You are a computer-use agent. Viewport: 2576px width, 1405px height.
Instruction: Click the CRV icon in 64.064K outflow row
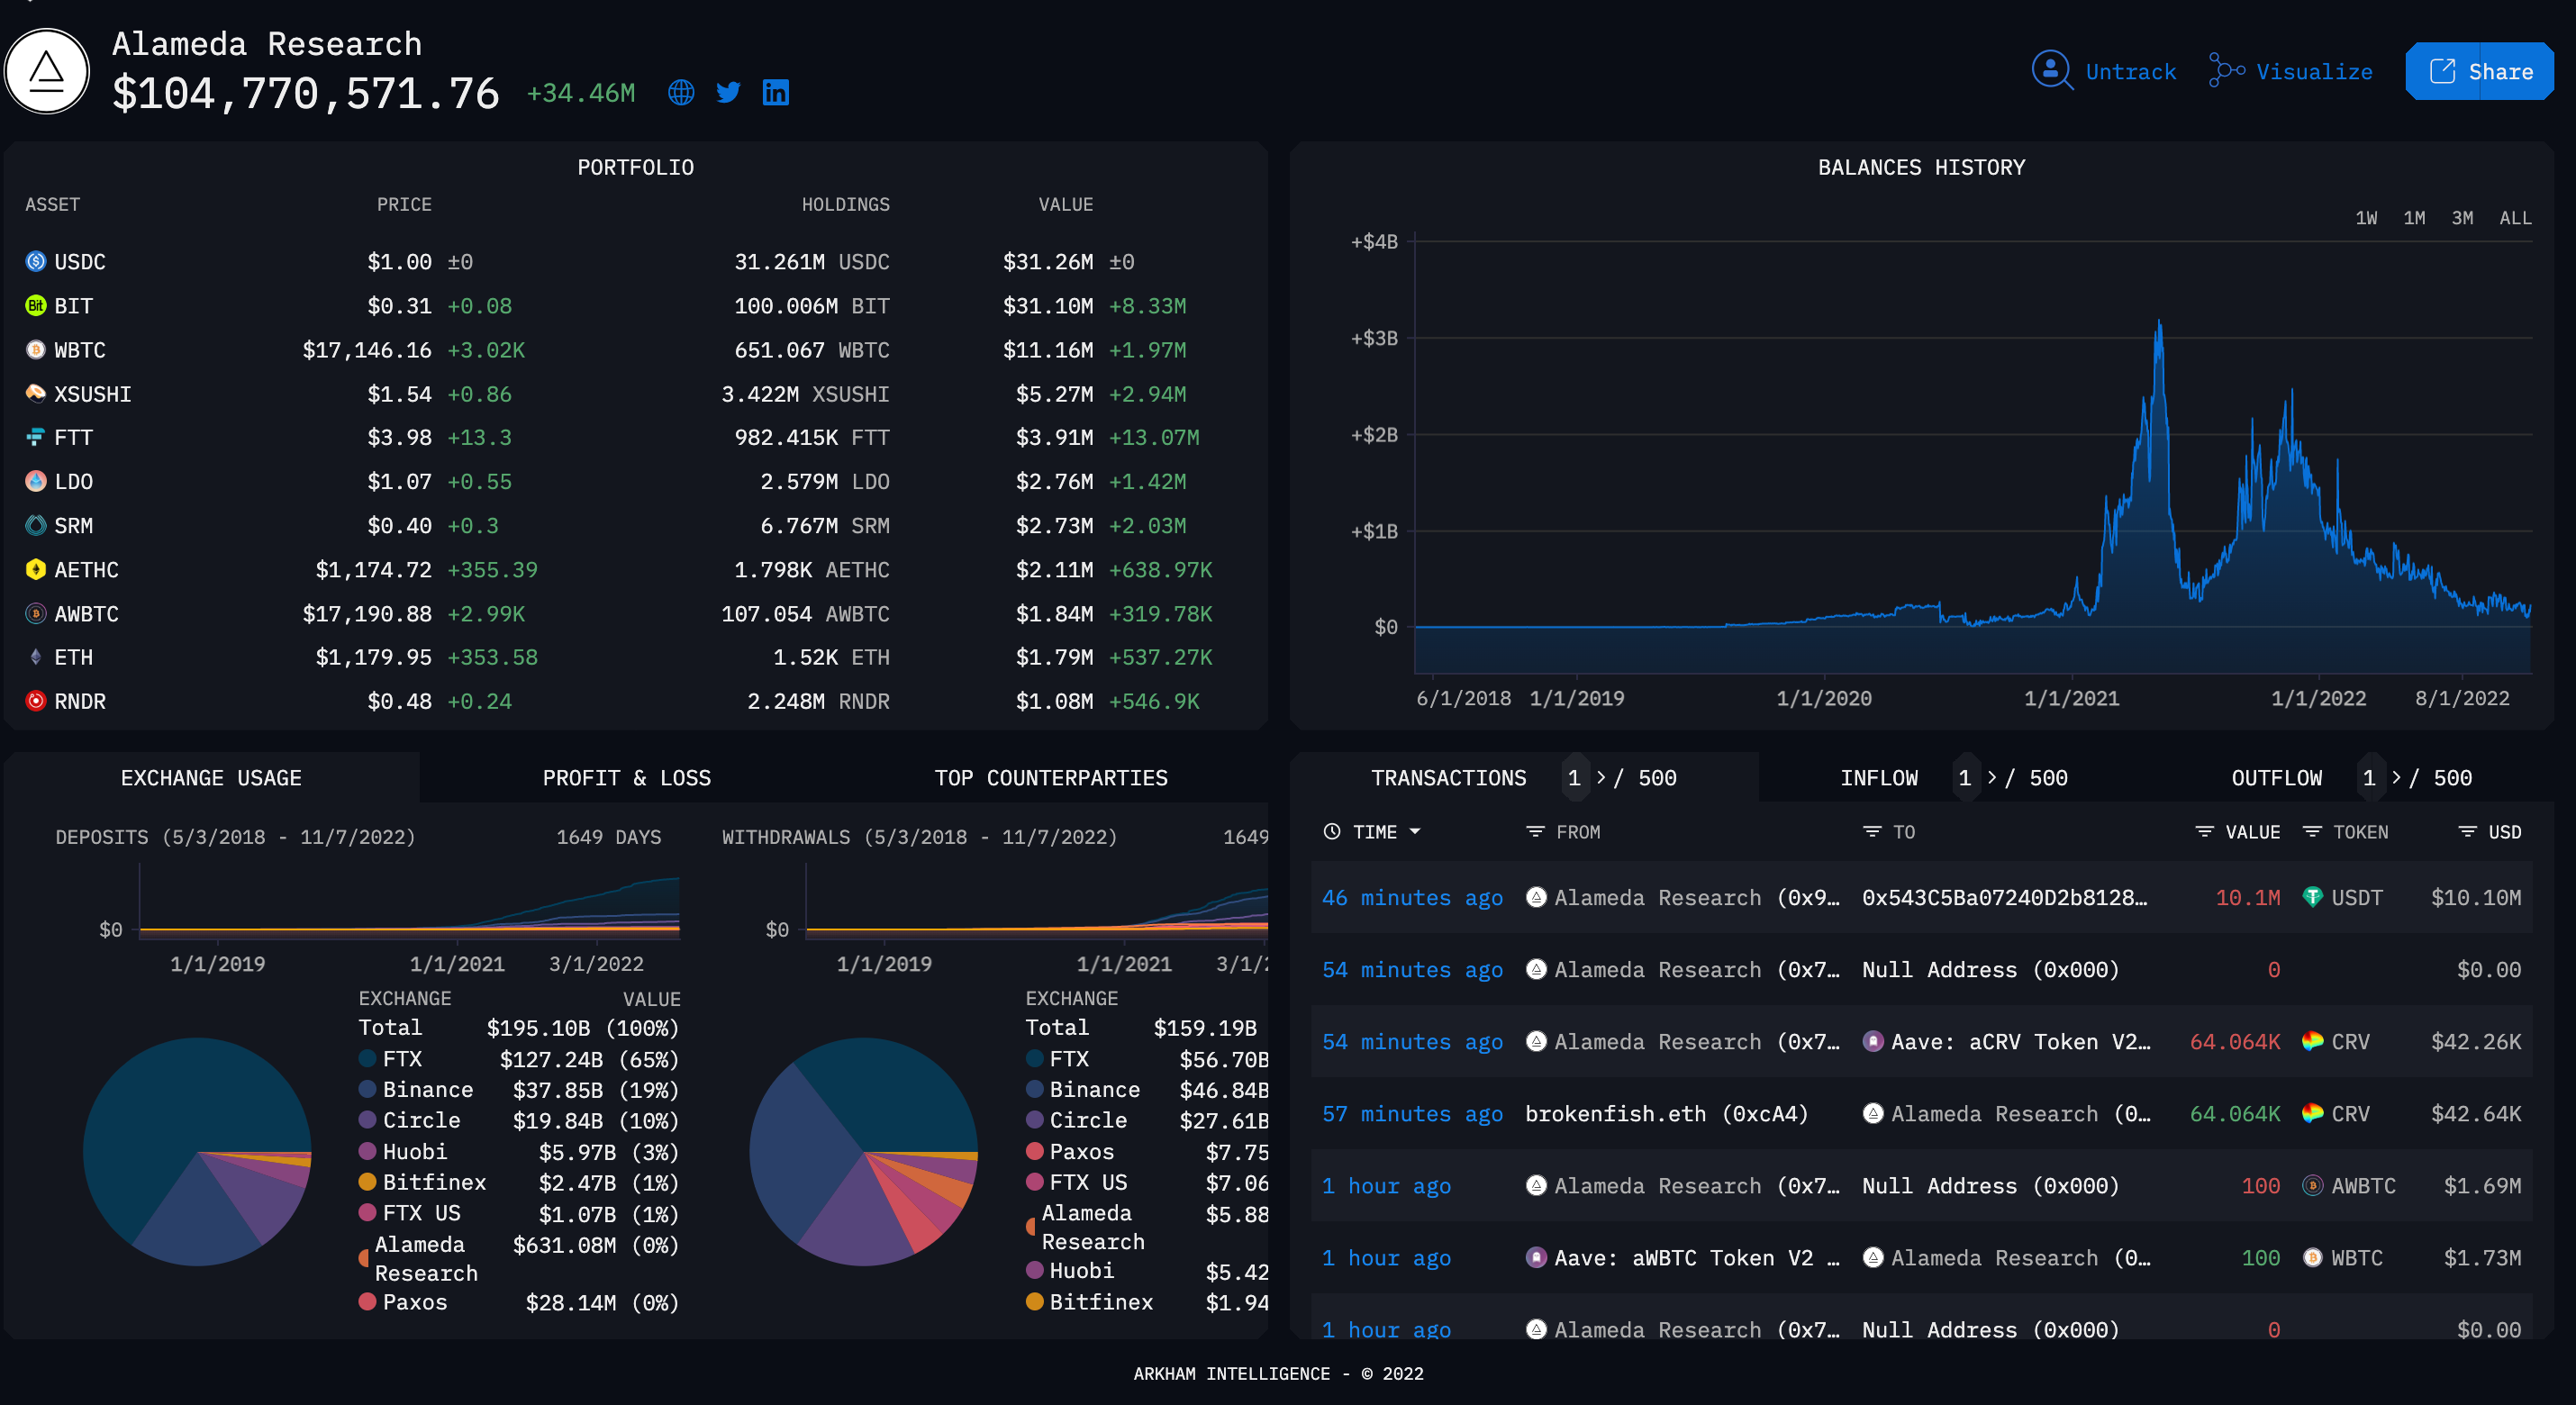2312,1041
